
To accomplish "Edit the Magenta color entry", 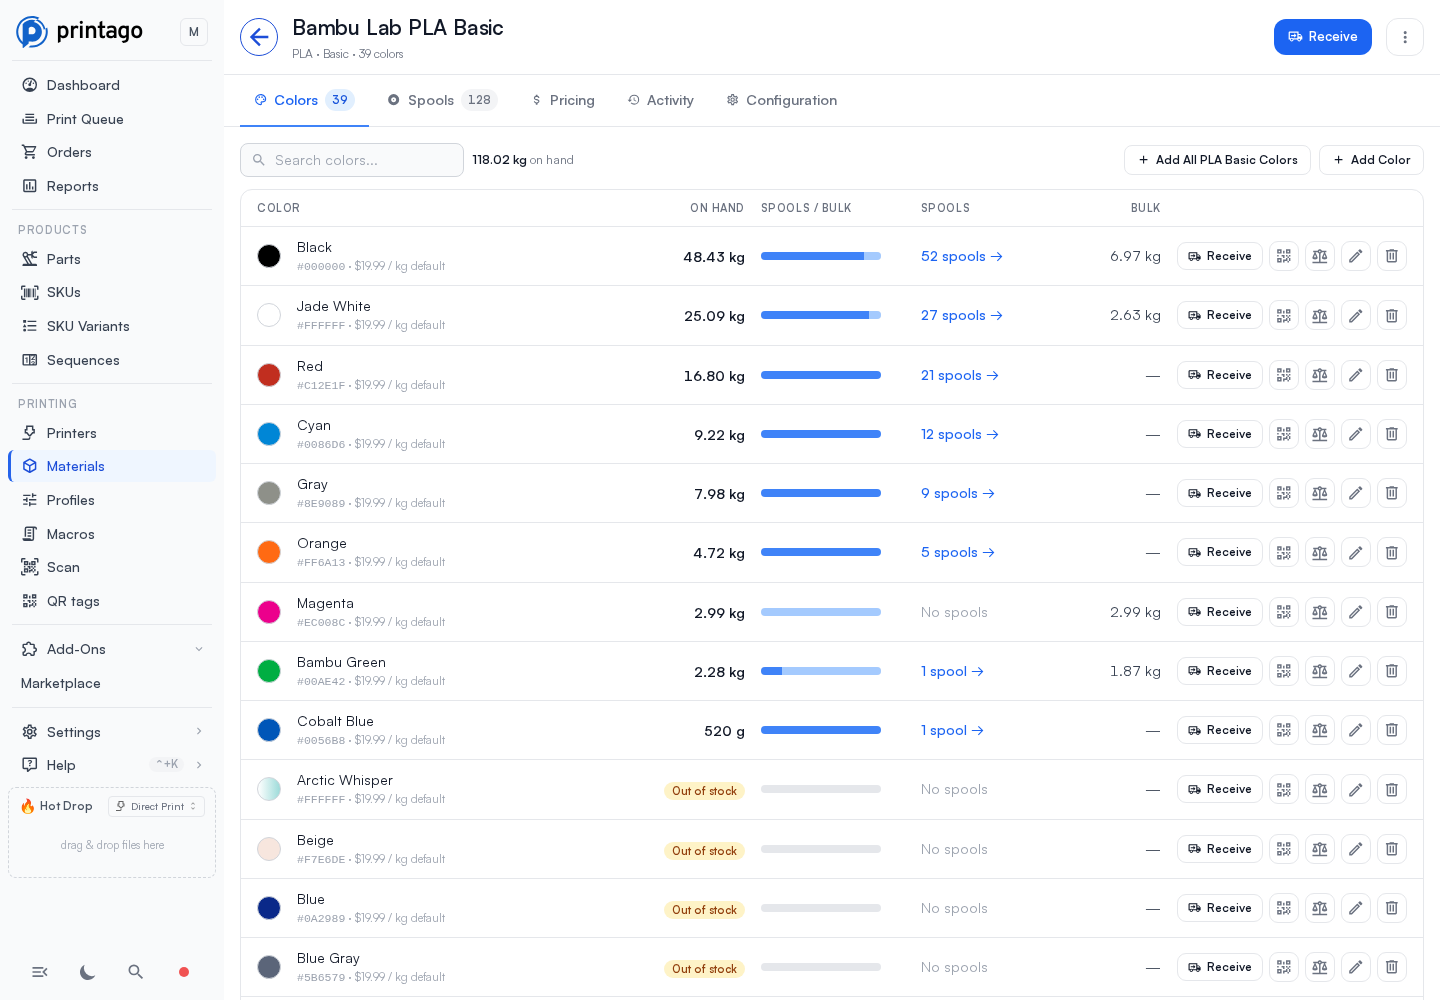I will point(1356,612).
